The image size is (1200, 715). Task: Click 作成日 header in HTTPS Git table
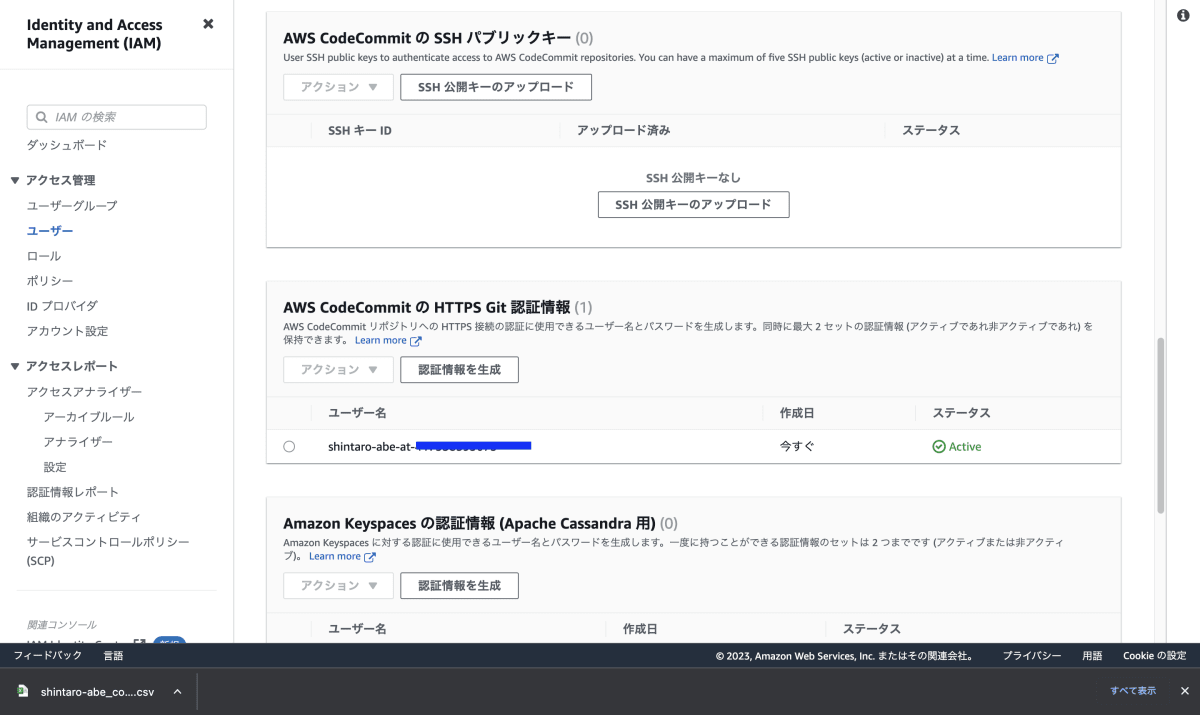click(797, 413)
